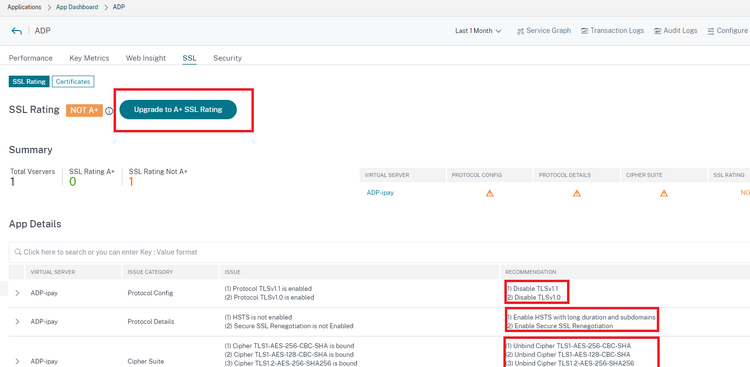This screenshot has height=367, width=750.
Task: Click 'Cipher TLS1-AES-128-CBC-SHA is bound' issue
Action: (289, 355)
